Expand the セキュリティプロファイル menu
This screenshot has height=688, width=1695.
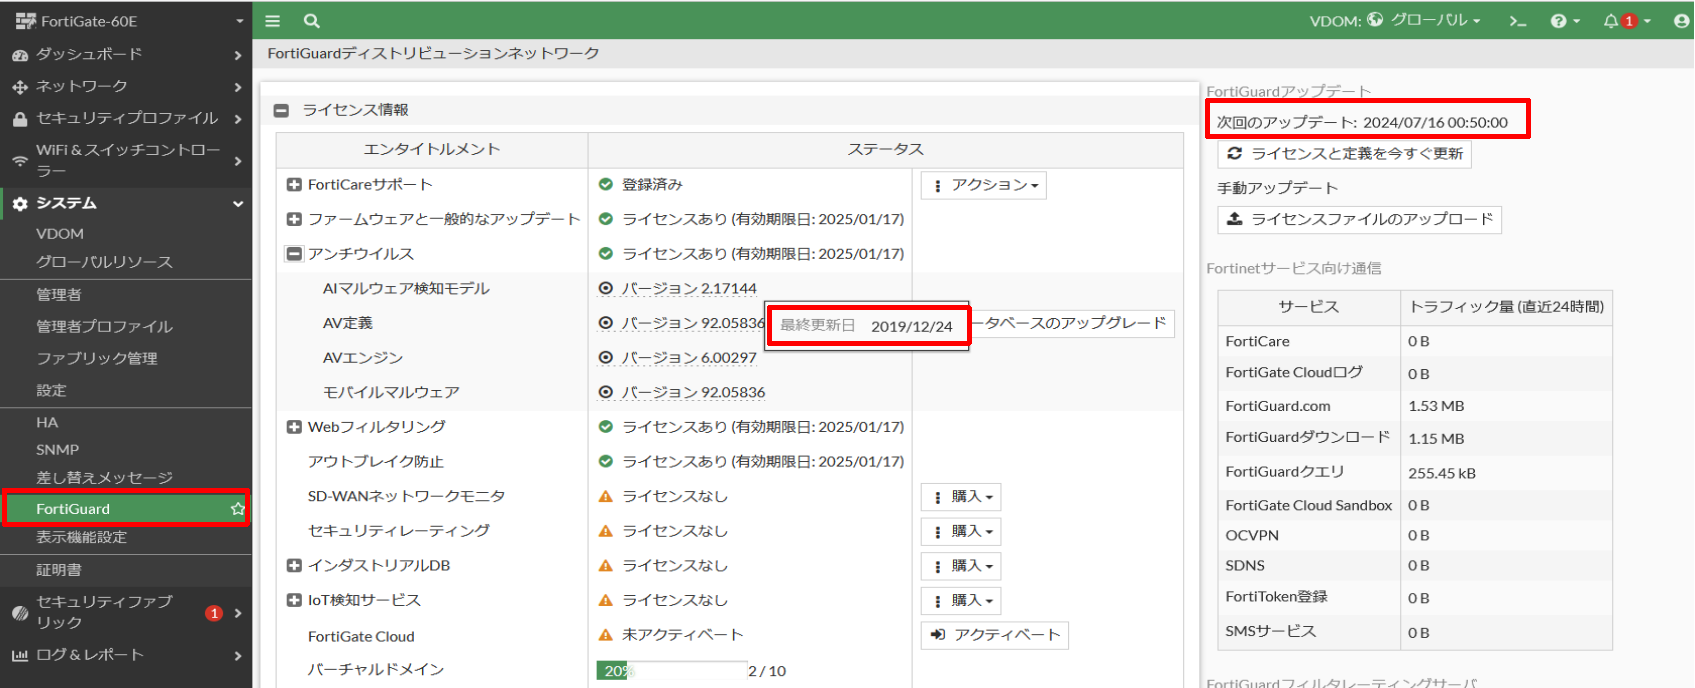coord(126,118)
